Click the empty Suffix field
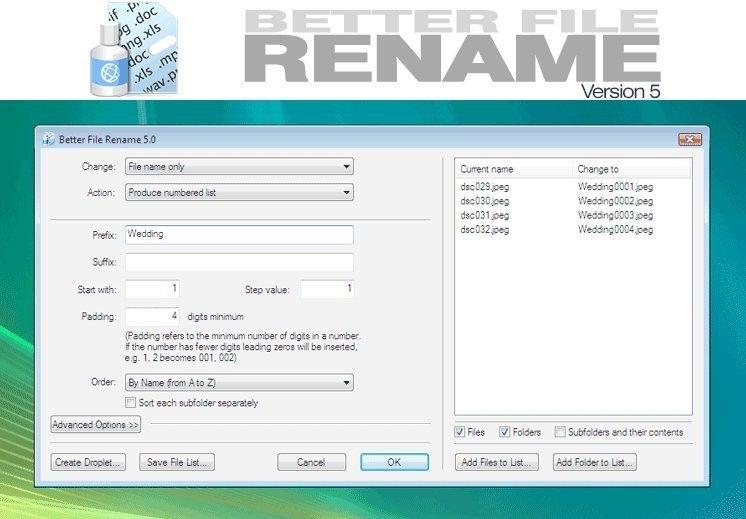This screenshot has width=746, height=519. (x=239, y=262)
